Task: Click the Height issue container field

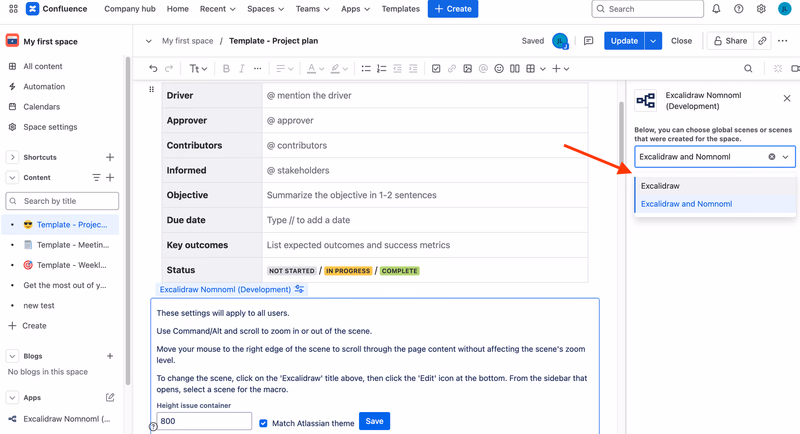Action: tap(204, 421)
